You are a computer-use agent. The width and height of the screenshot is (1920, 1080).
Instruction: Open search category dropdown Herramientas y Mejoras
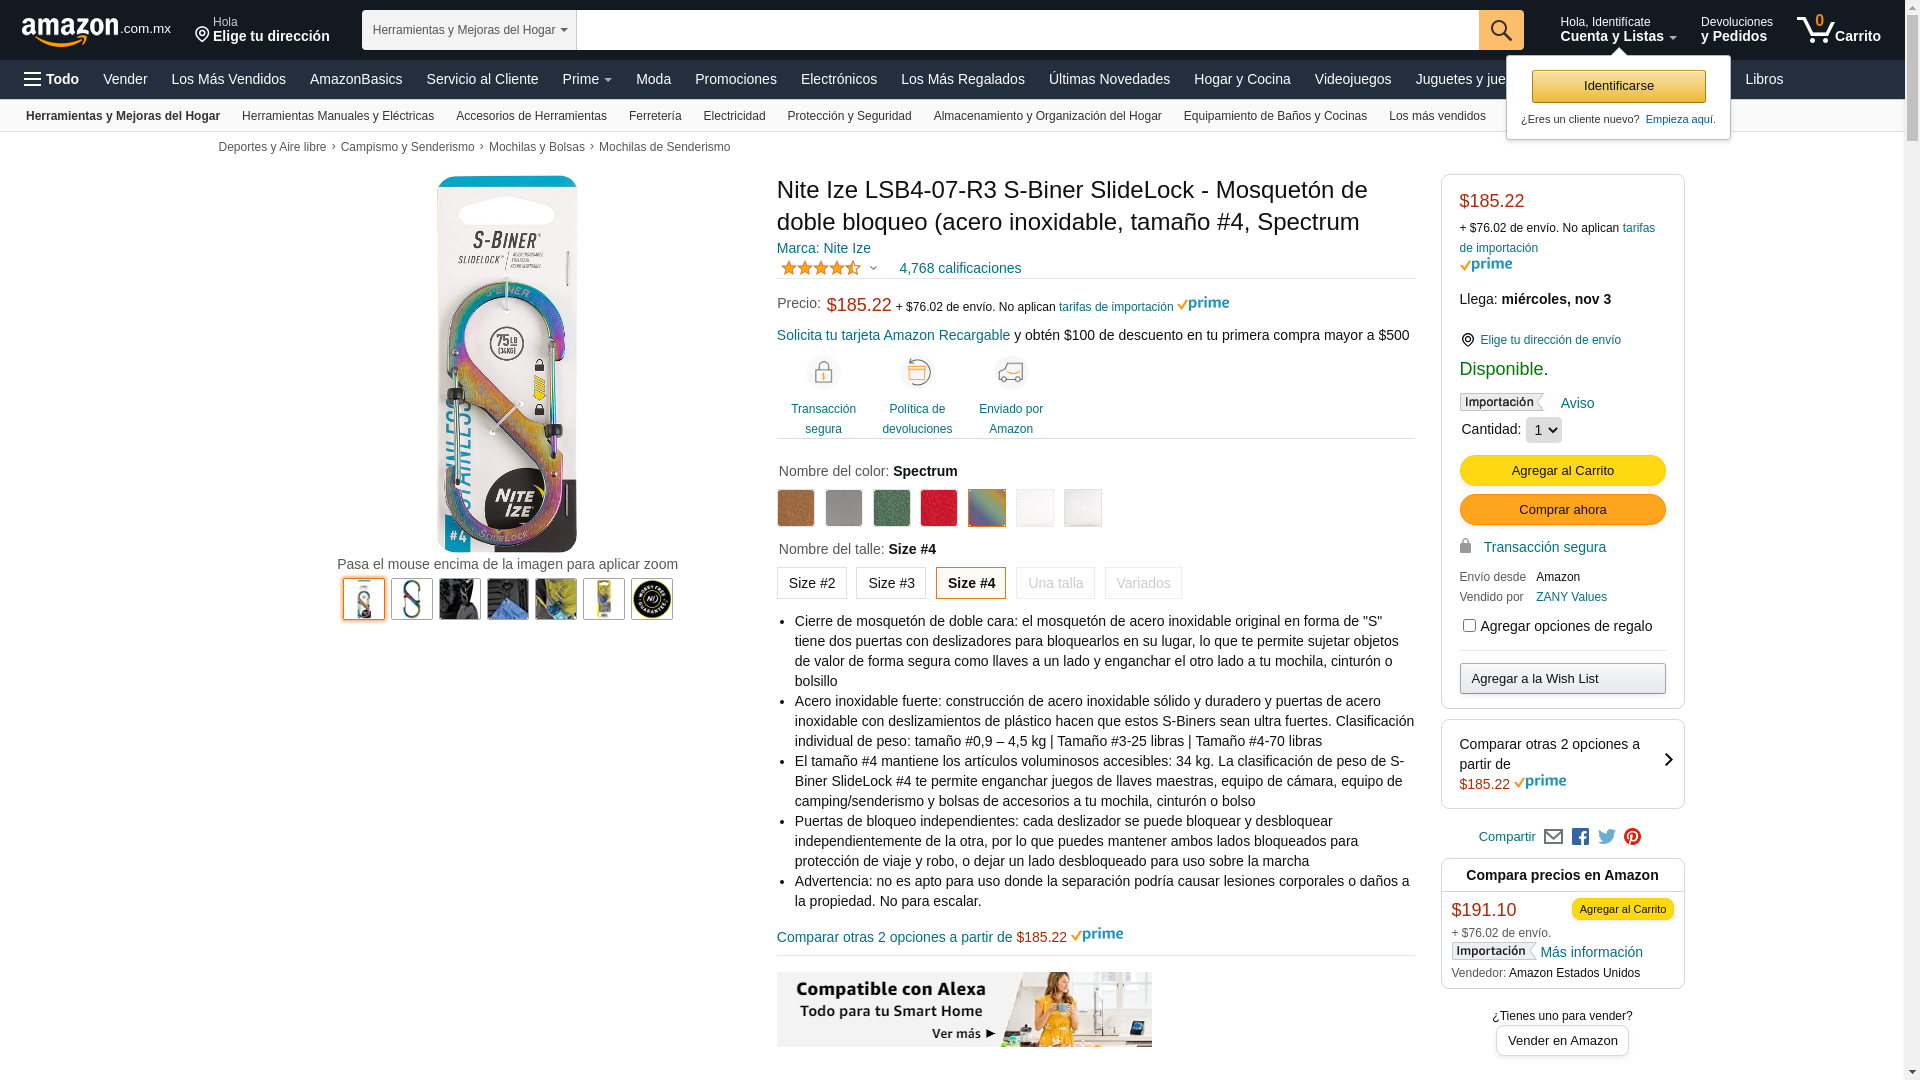[469, 30]
